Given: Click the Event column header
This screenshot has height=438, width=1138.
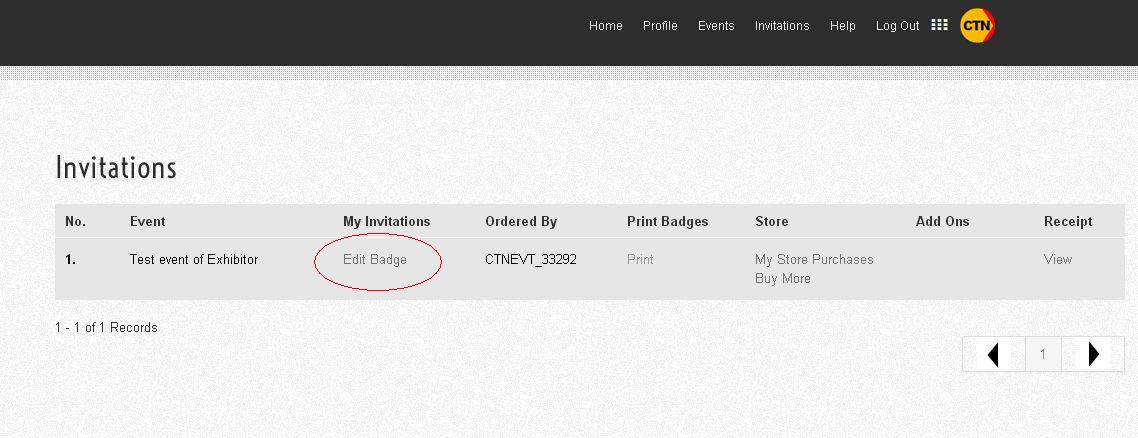Looking at the screenshot, I should (x=148, y=222).
